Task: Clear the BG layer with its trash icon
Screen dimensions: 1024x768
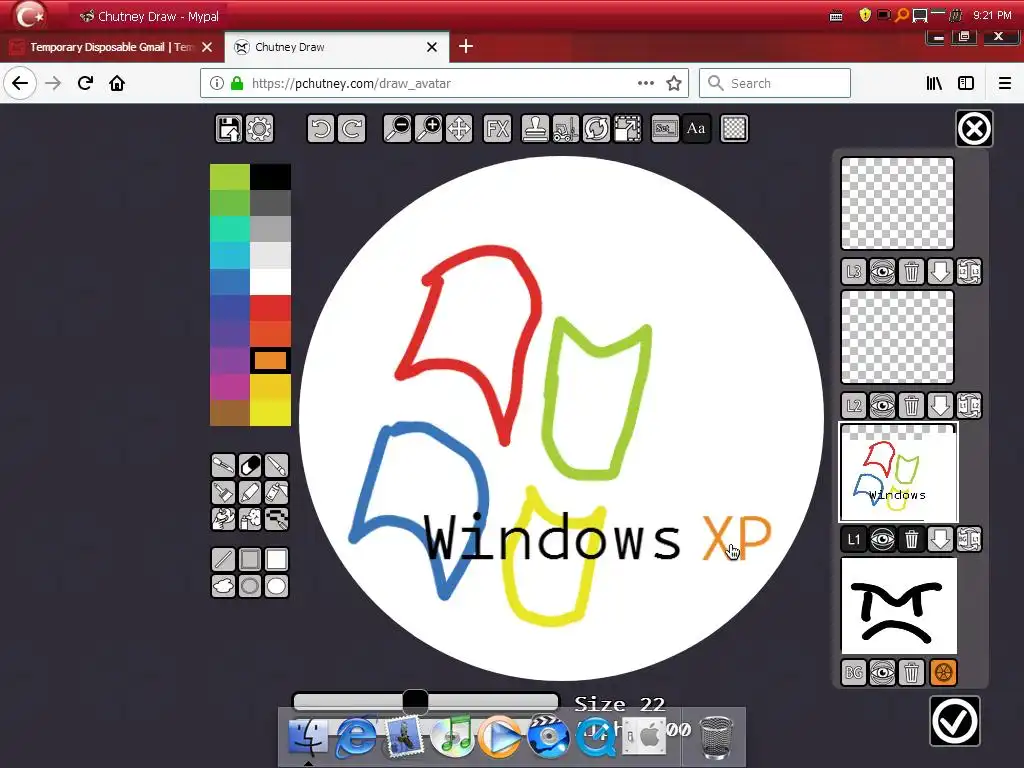Action: [x=911, y=673]
